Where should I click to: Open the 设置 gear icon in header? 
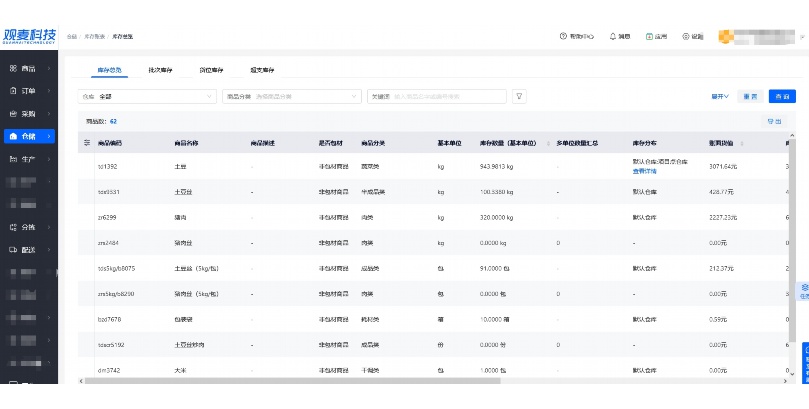[x=686, y=36]
